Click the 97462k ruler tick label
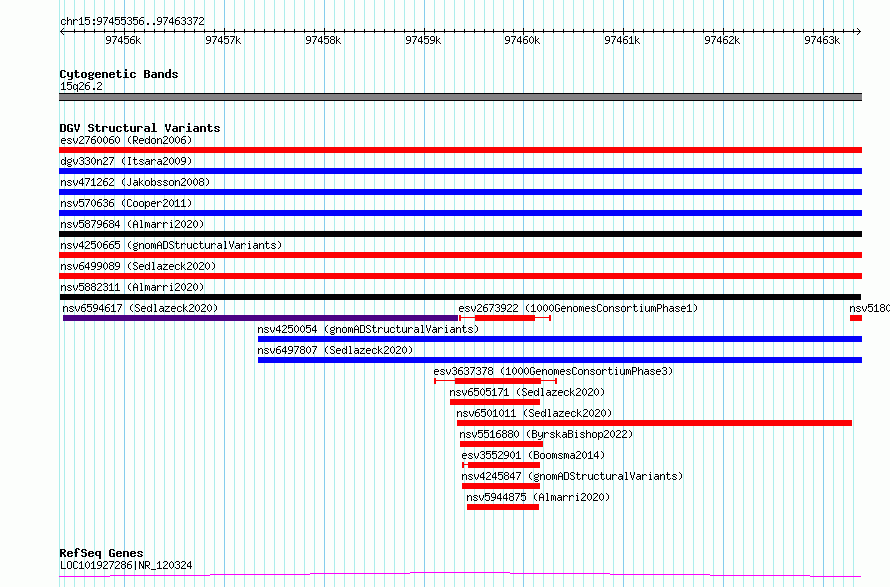The image size is (890, 587). click(x=722, y=40)
